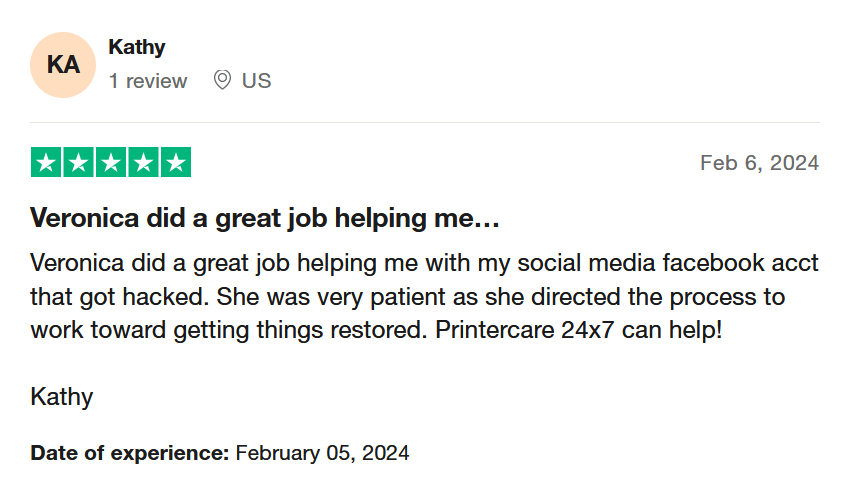The height and width of the screenshot is (486, 851).
Task: Click the word 'hacked' in the review
Action: (166, 296)
